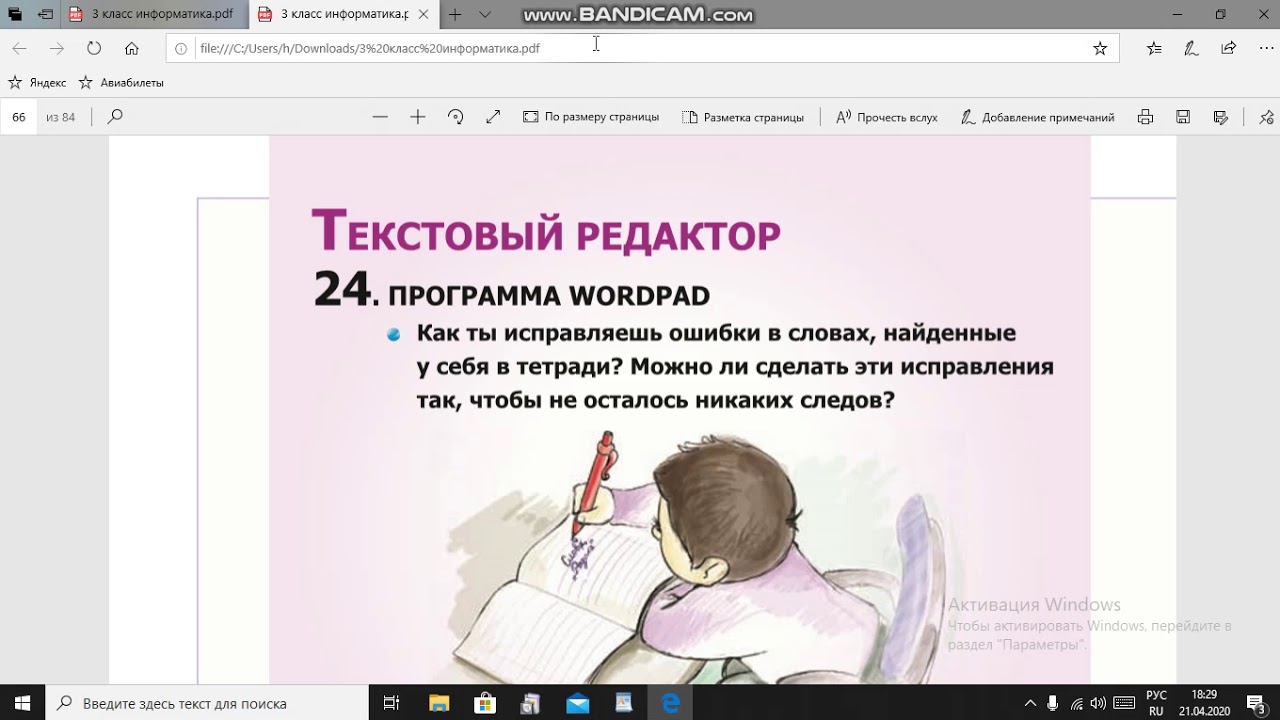Open the Windows Start menu

coord(22,703)
